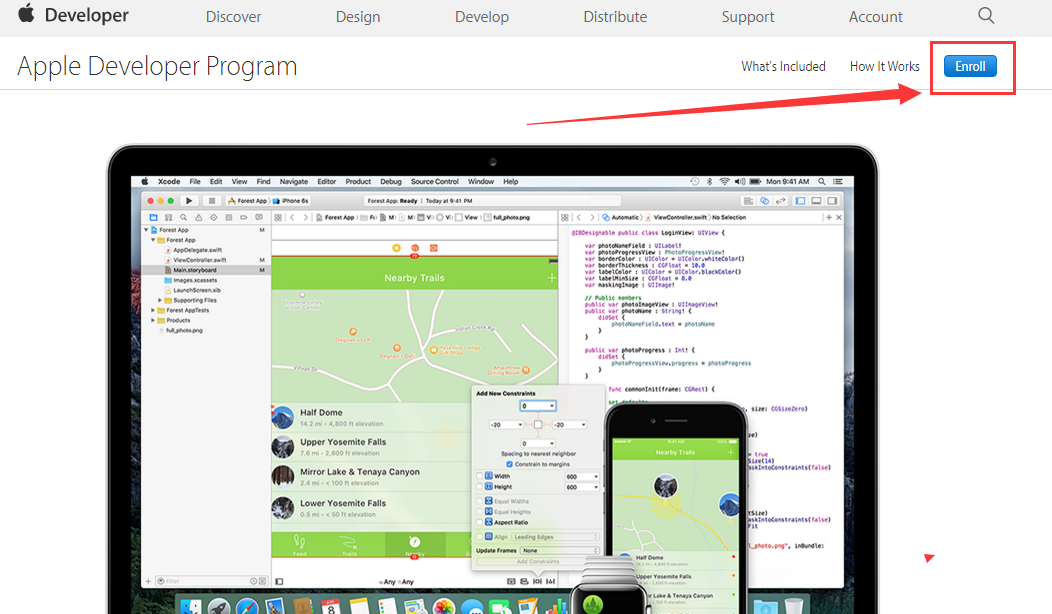This screenshot has width=1052, height=614.
Task: Open Notification Center in the Mac menu bar
Action: (x=838, y=181)
